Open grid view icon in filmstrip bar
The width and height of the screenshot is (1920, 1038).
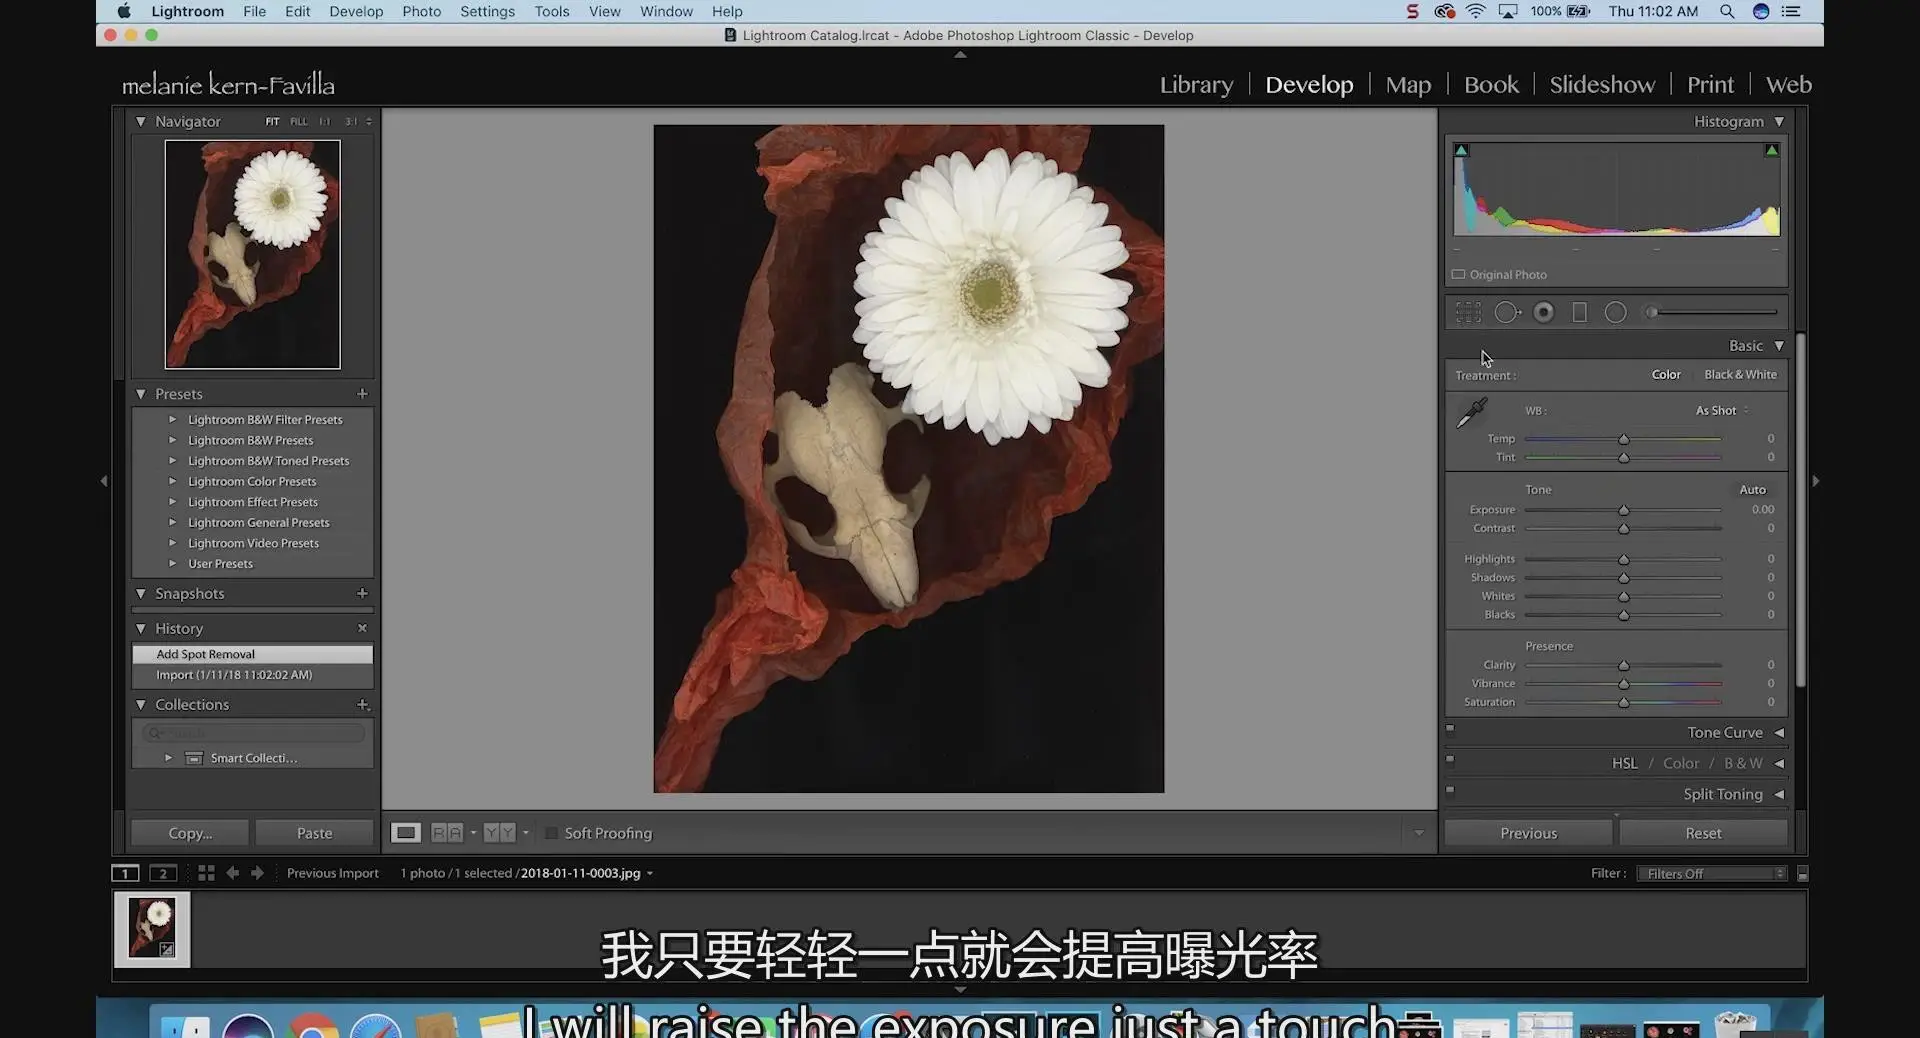[206, 873]
